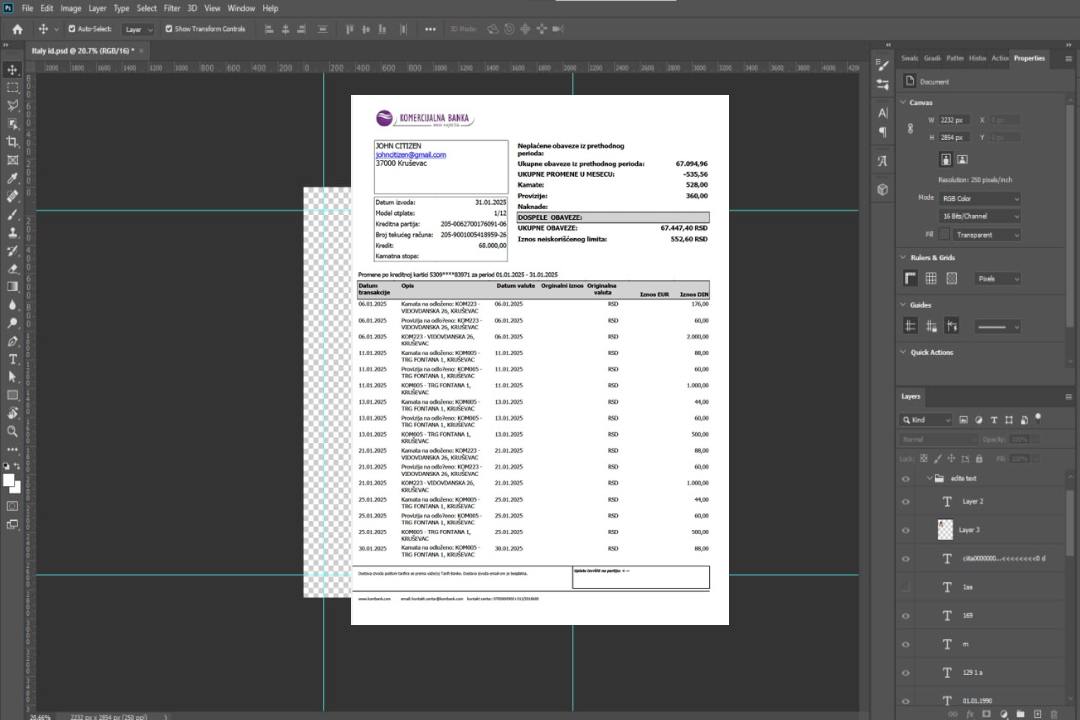Select the Dodge tool
Viewport: 1080px width, 720px height.
(x=12, y=323)
